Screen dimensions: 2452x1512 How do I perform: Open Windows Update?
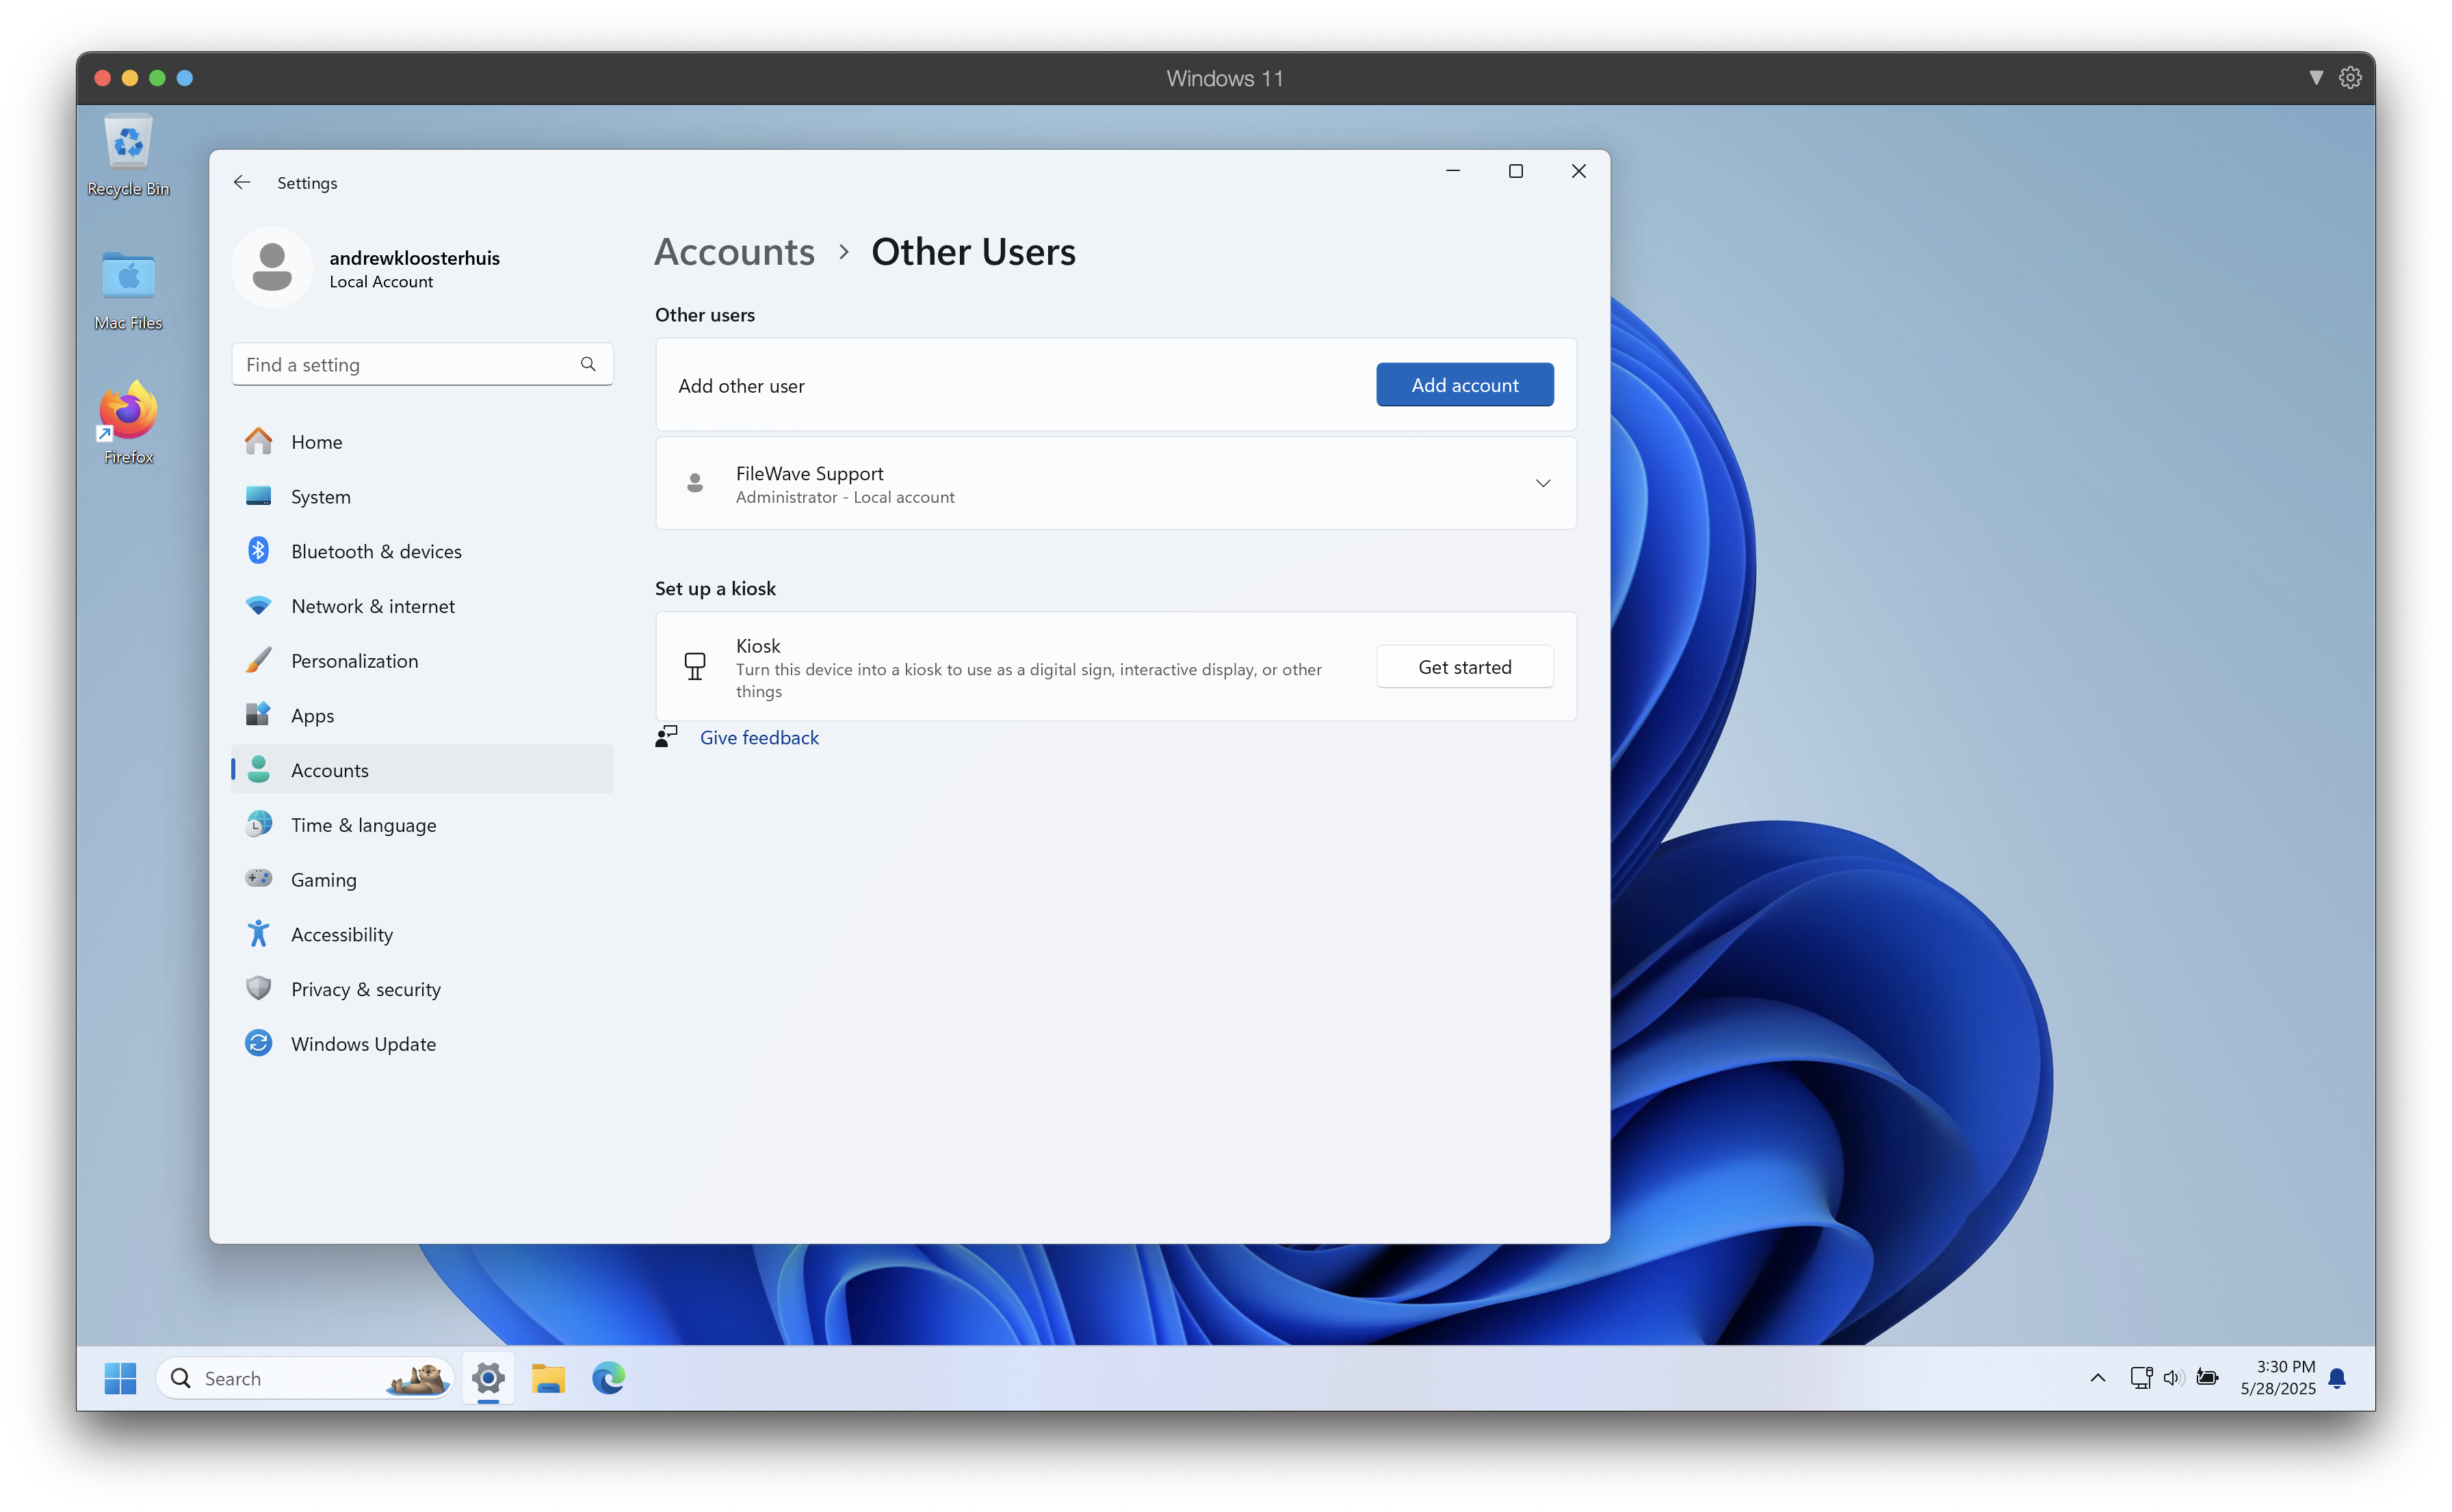click(422, 1044)
